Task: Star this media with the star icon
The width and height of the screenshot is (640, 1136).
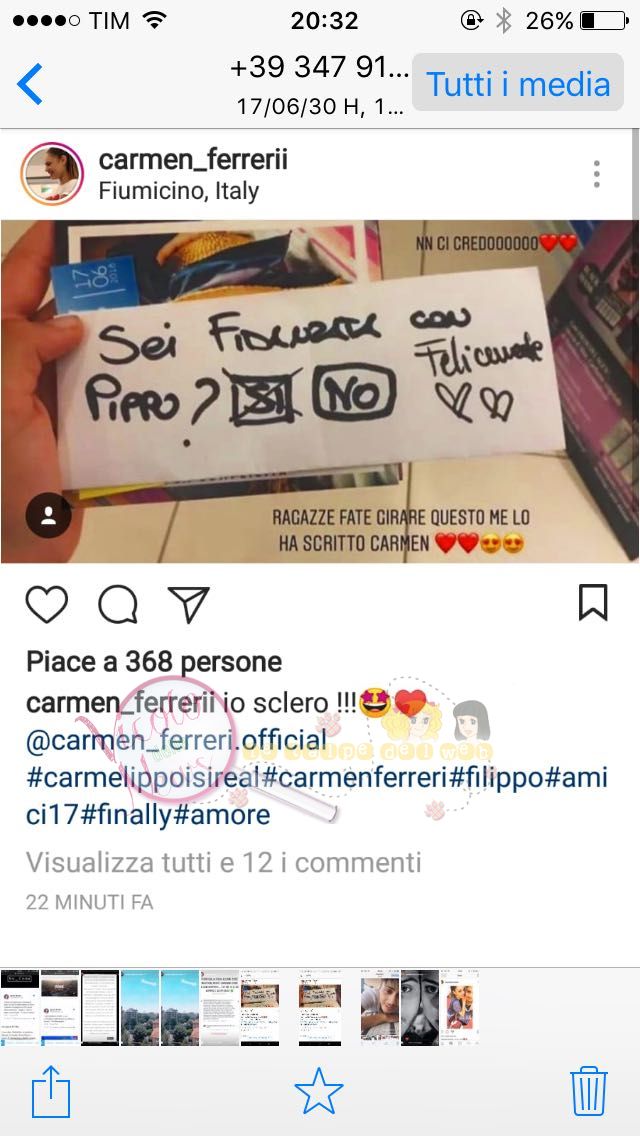Action: tap(319, 1091)
